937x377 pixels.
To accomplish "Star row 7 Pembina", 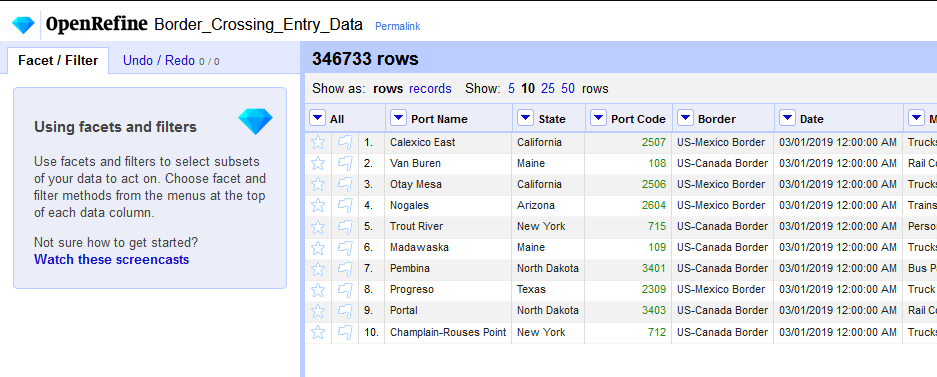I will tap(319, 268).
